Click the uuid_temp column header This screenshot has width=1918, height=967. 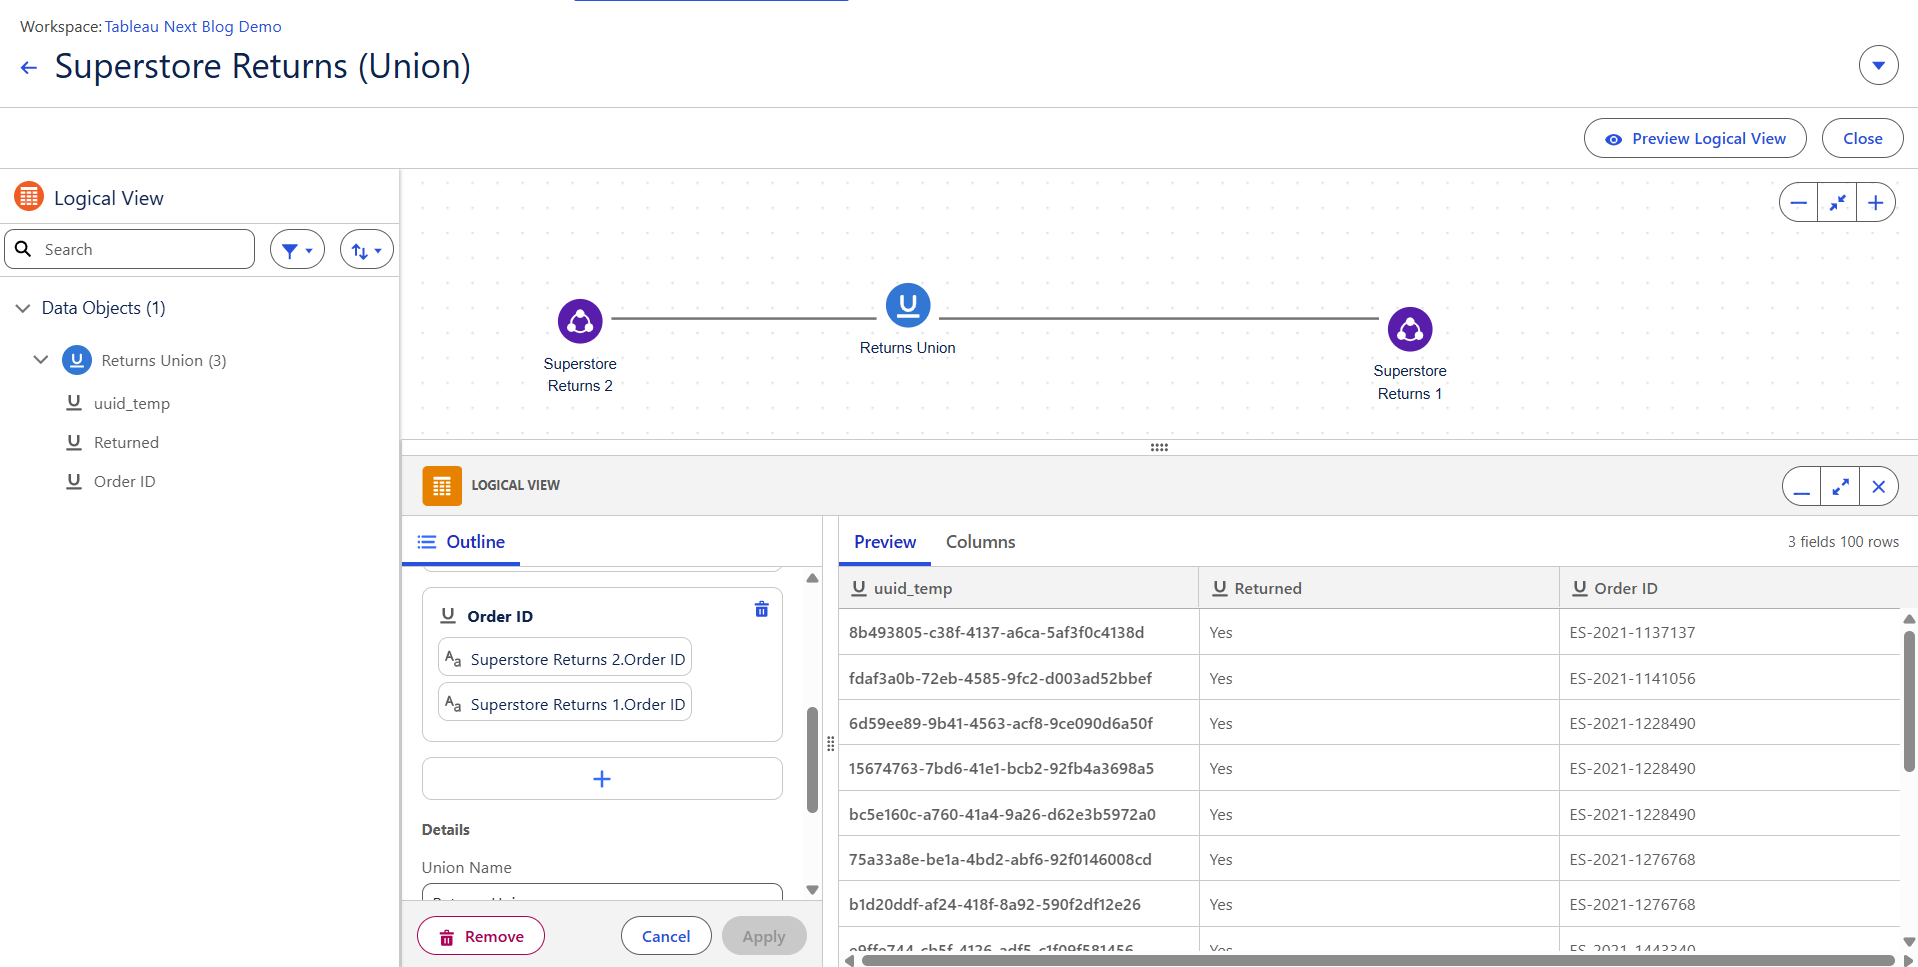point(1018,588)
